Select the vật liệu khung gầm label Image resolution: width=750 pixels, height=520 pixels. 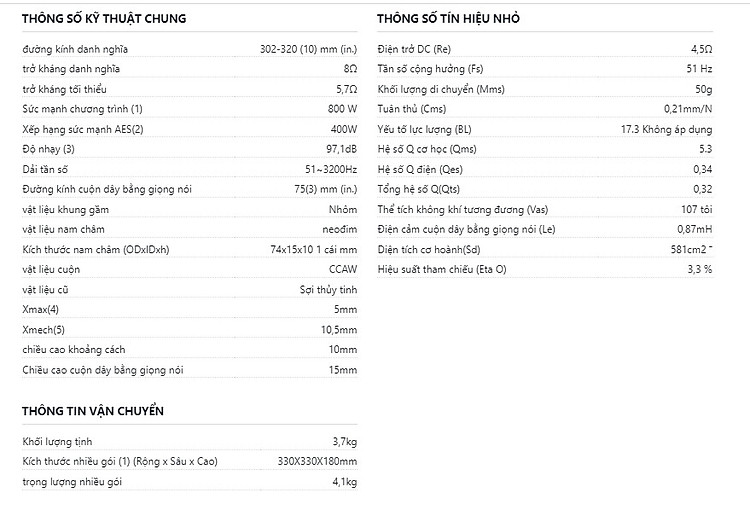pyautogui.click(x=64, y=210)
